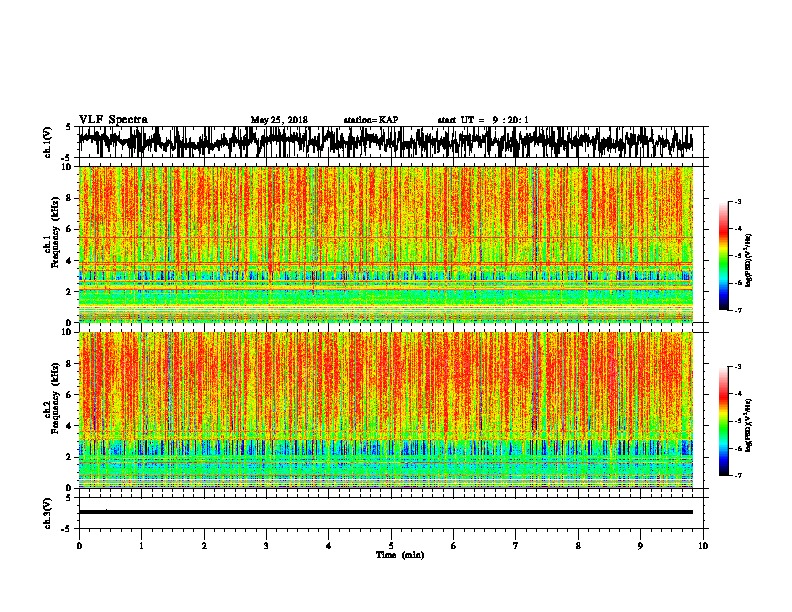Select the "start UT = 9 : 20: 1" text
The height and width of the screenshot is (612, 792).
(x=483, y=120)
